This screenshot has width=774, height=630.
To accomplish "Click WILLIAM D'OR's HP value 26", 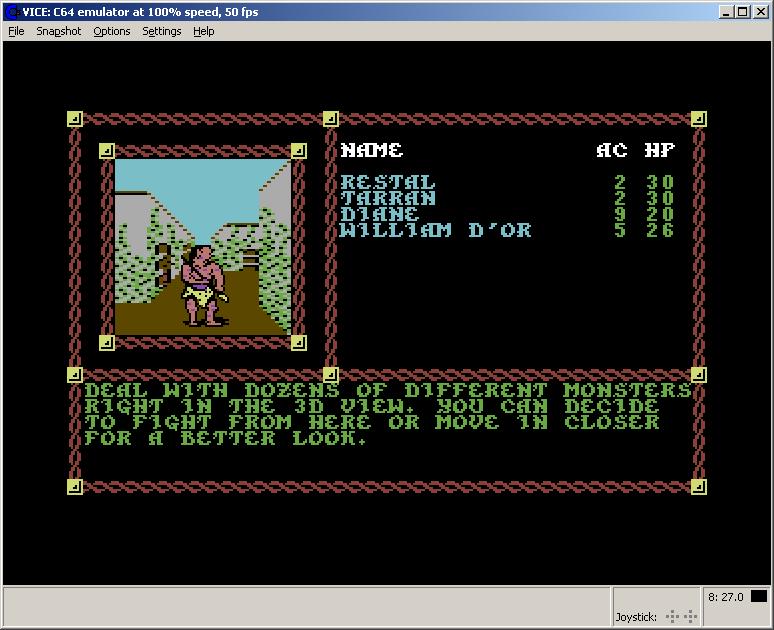I will [660, 230].
